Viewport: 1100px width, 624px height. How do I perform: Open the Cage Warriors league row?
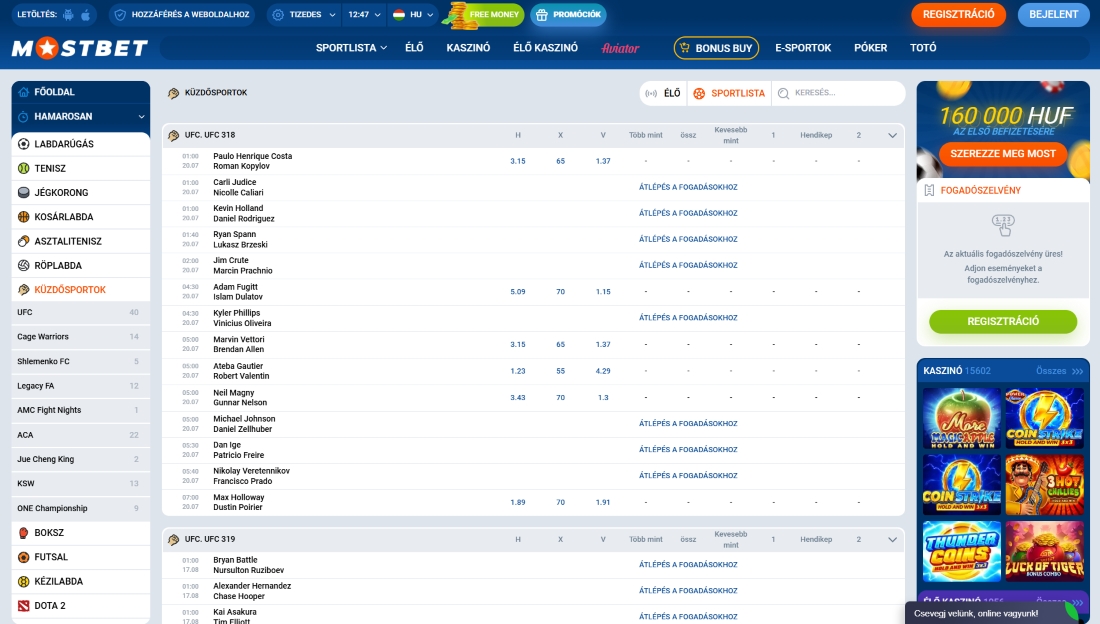pyautogui.click(x=81, y=337)
